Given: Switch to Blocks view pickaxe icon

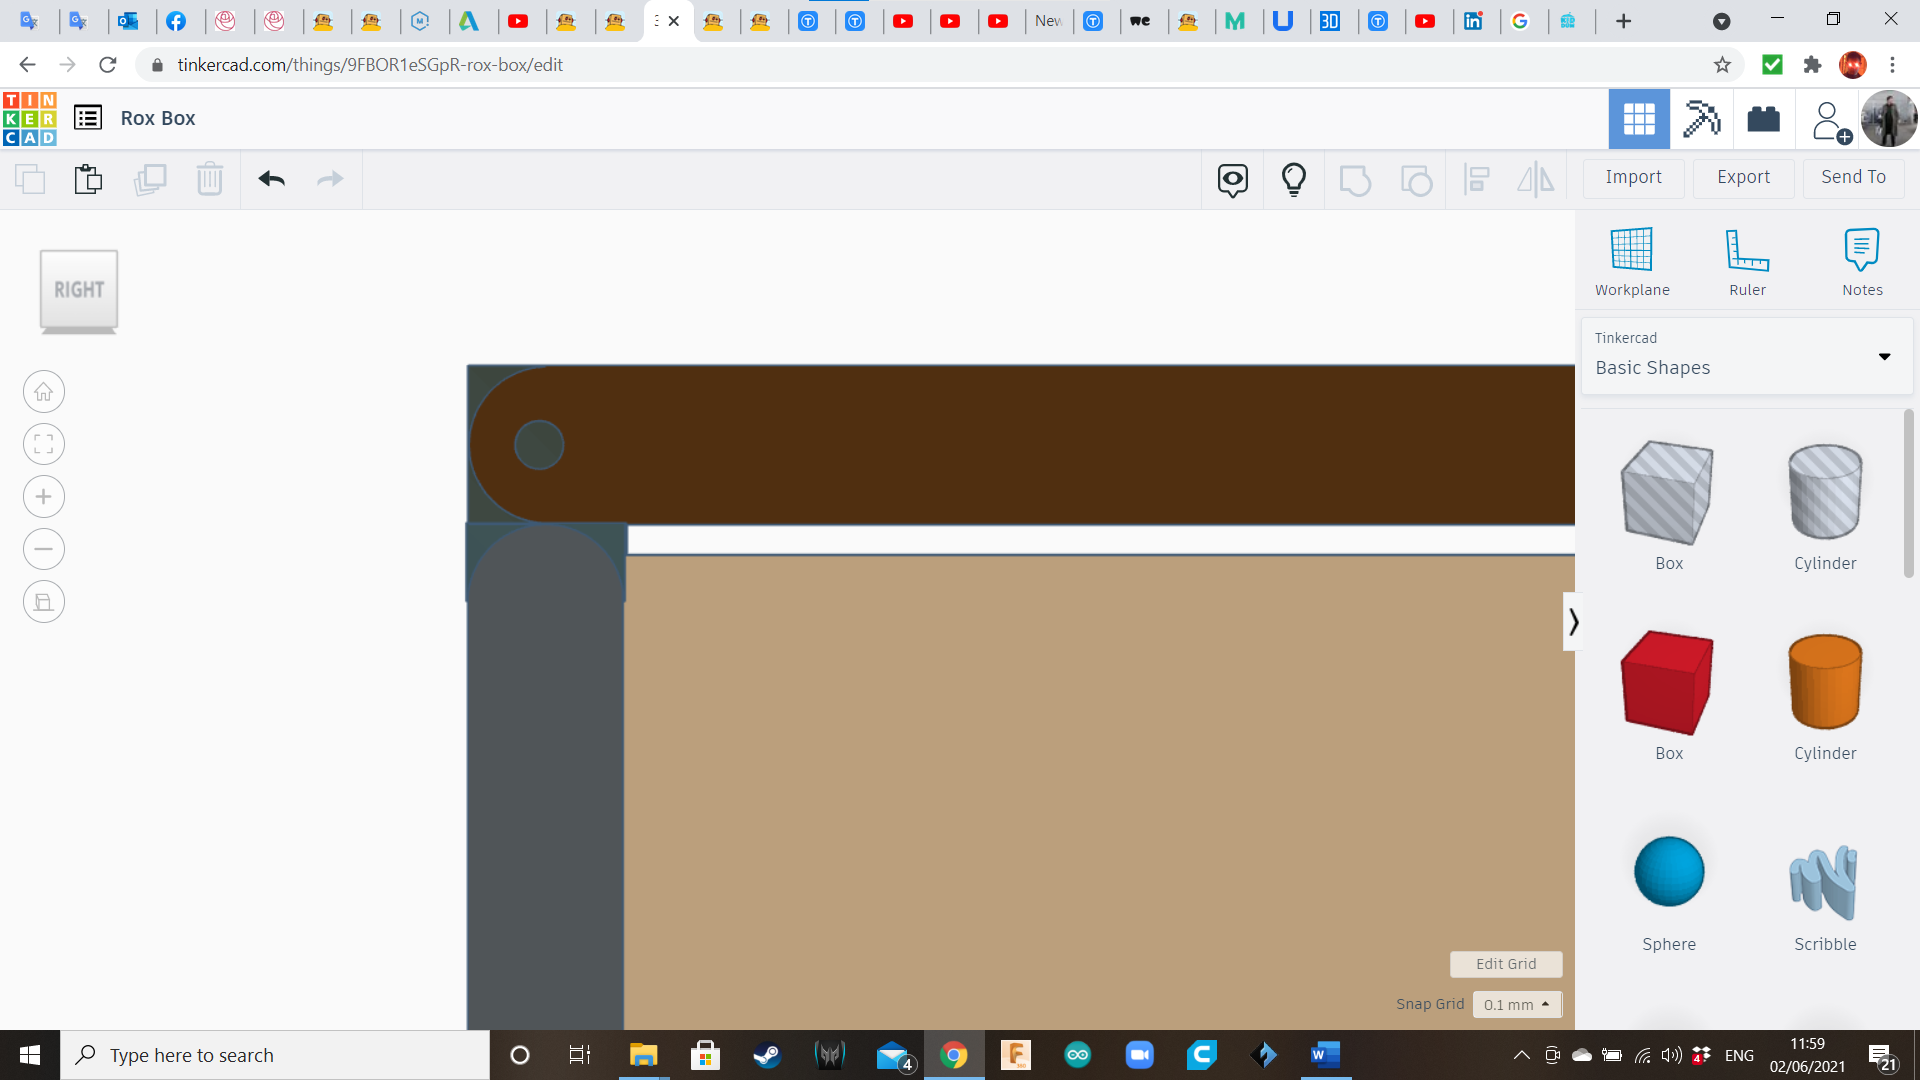Looking at the screenshot, I should coord(1700,119).
